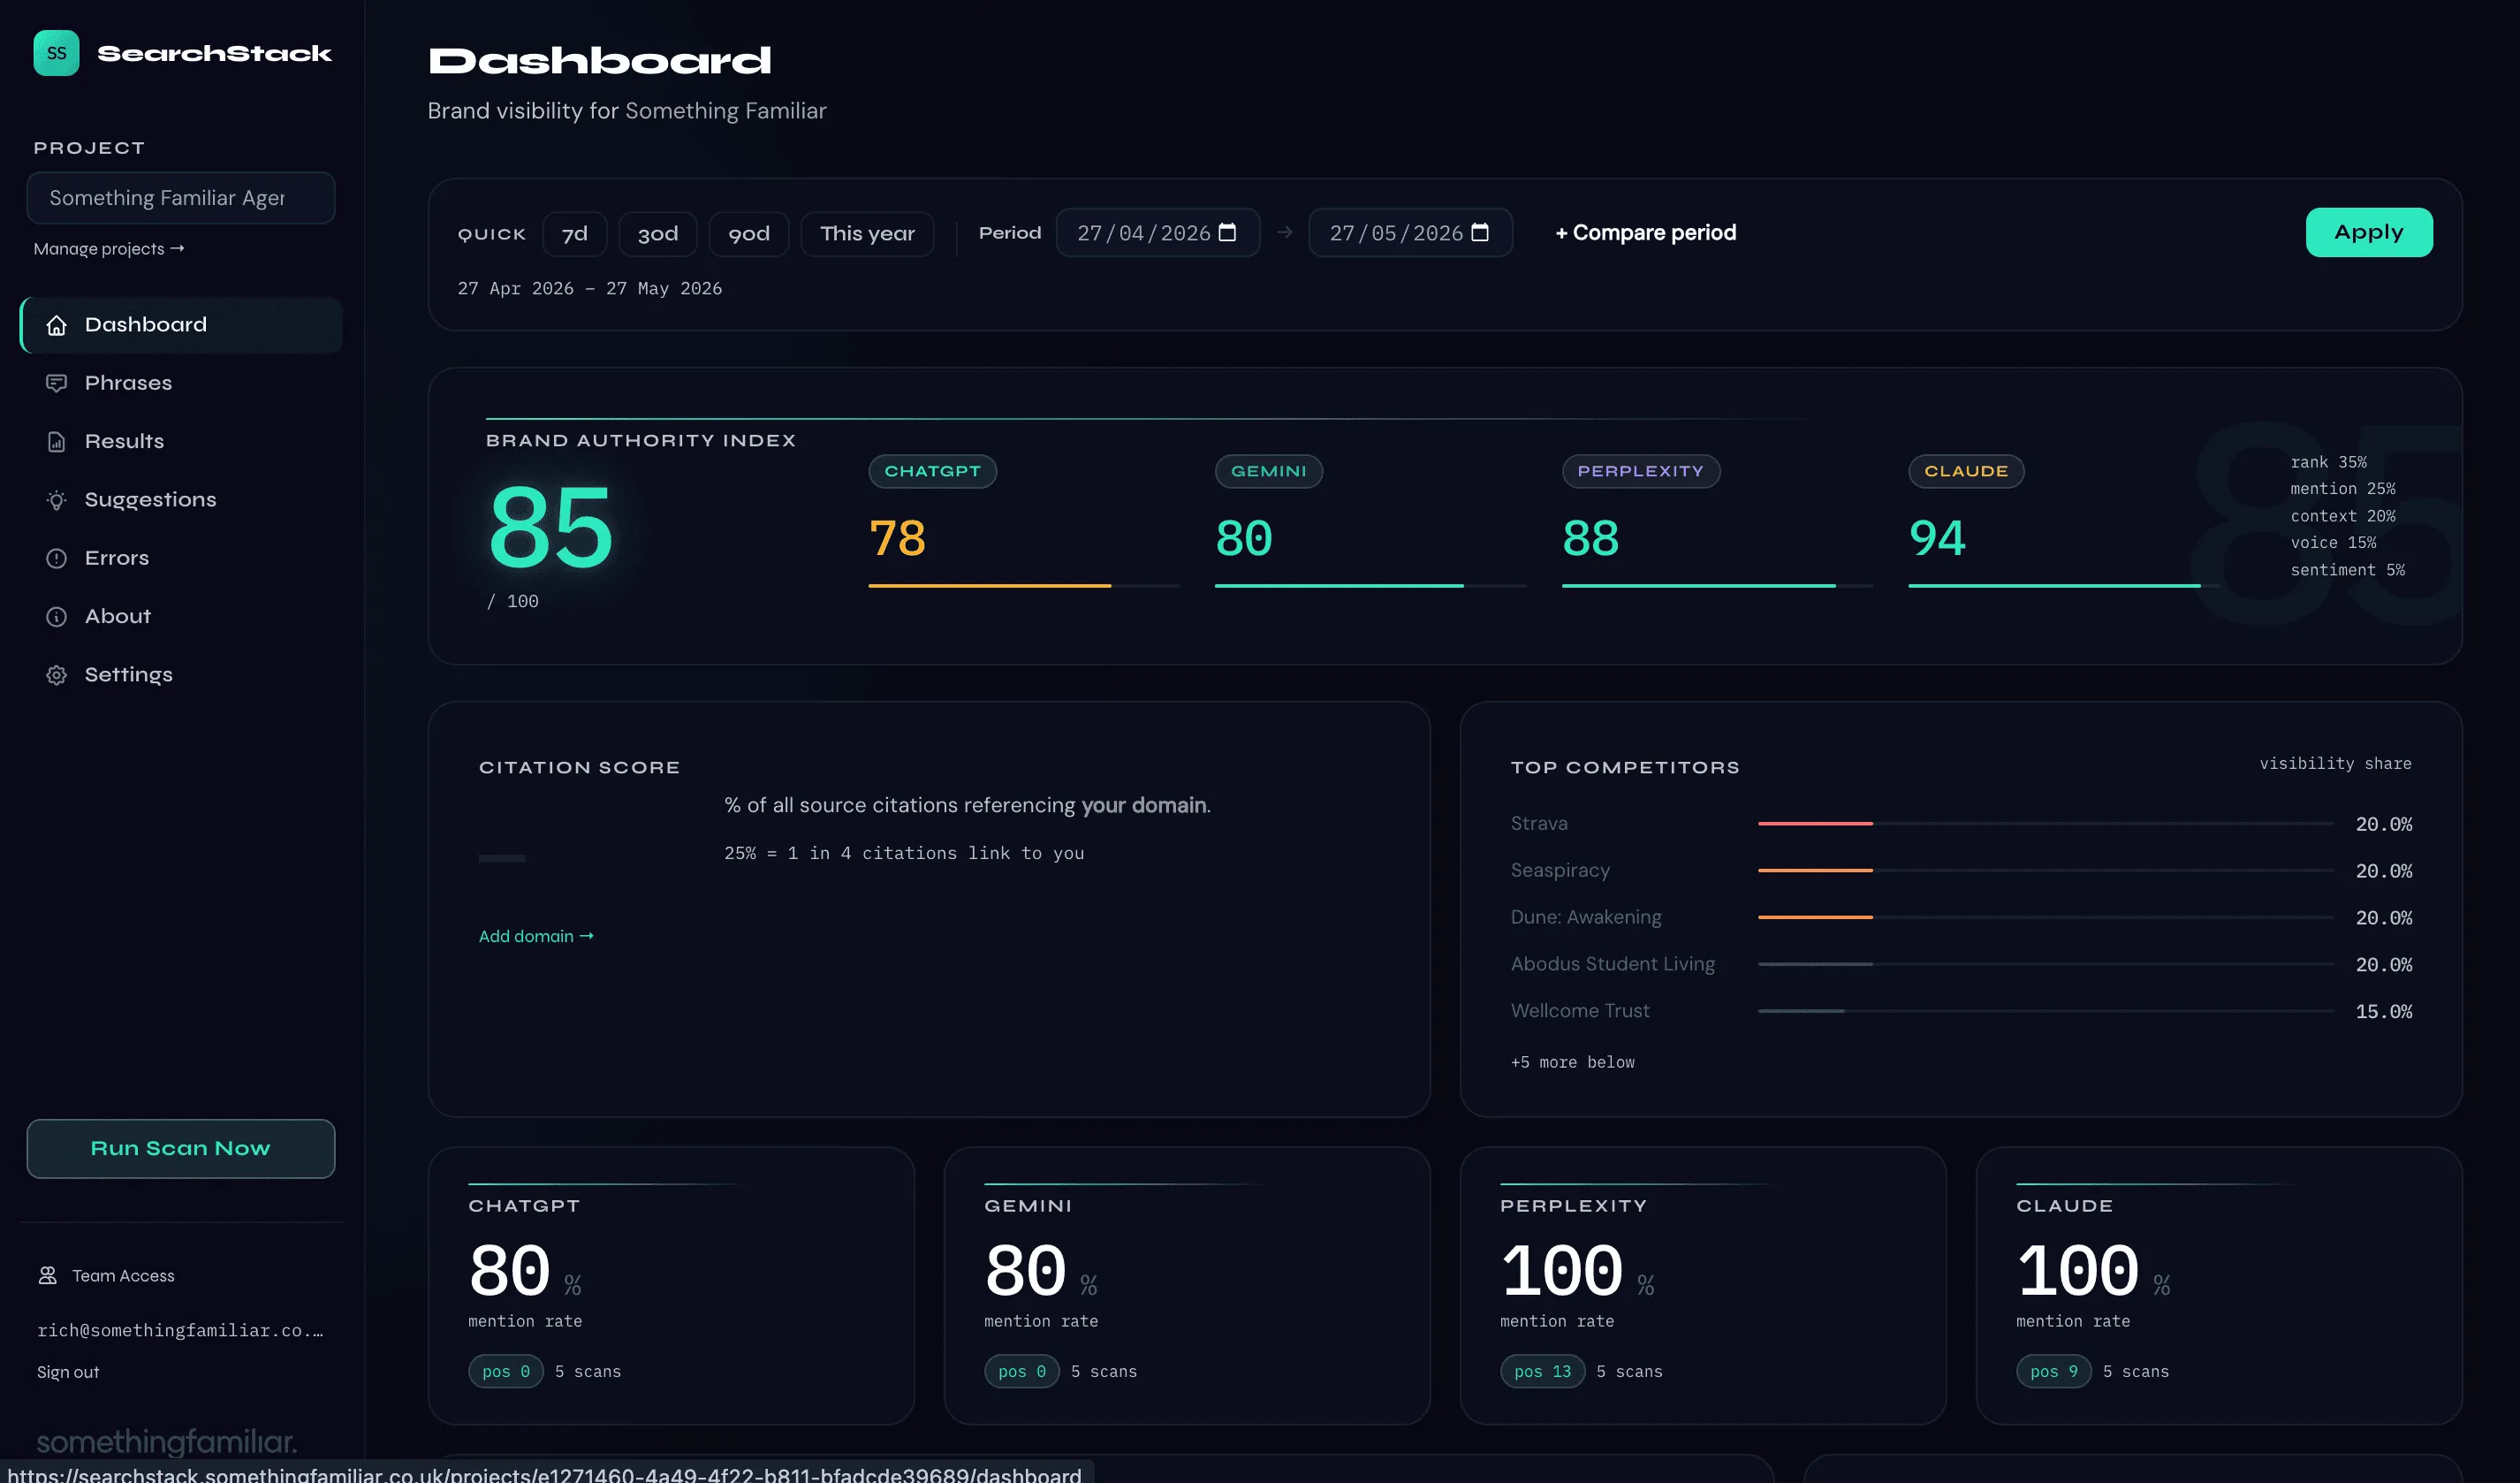Click the Suggestions lightbulb icon
This screenshot has height=1483, width=2520.
click(56, 500)
